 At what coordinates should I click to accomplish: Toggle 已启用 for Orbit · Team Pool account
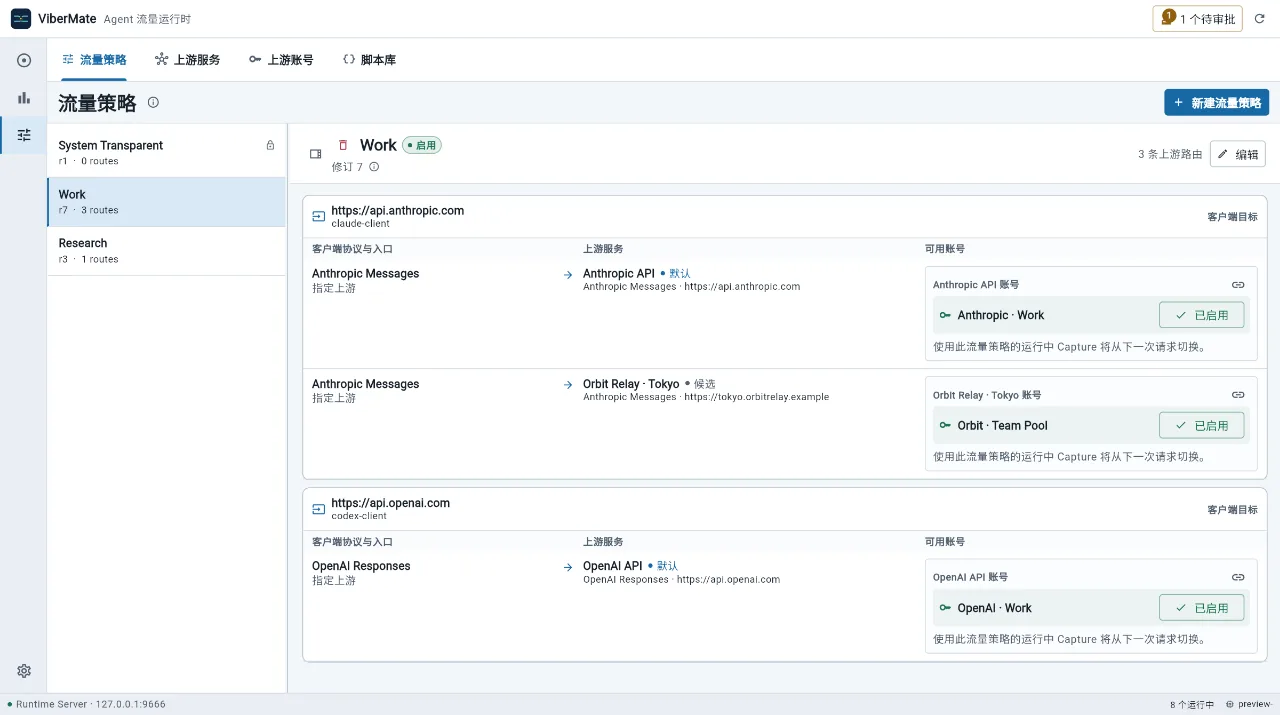(1201, 425)
